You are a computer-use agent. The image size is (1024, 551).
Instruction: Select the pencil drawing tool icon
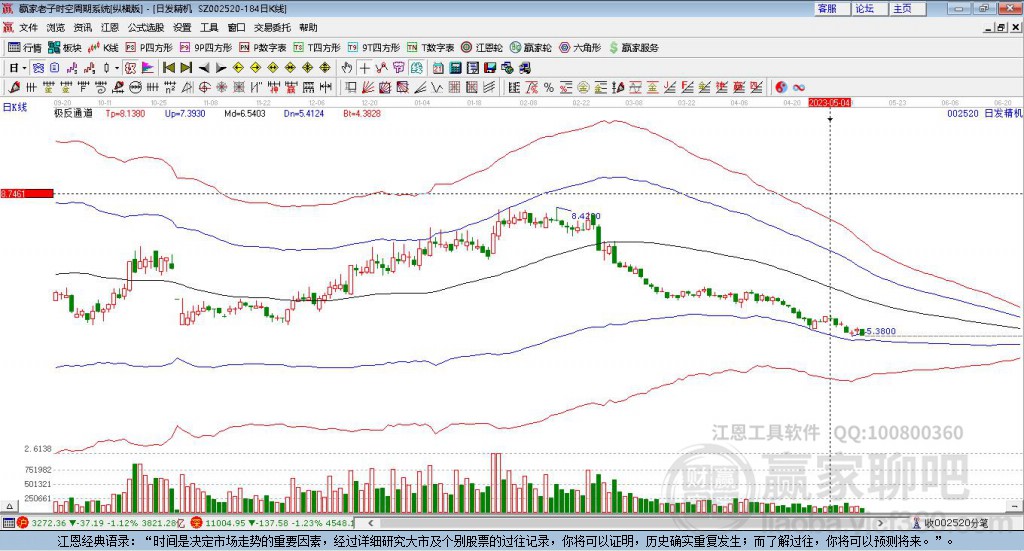[x=14, y=87]
